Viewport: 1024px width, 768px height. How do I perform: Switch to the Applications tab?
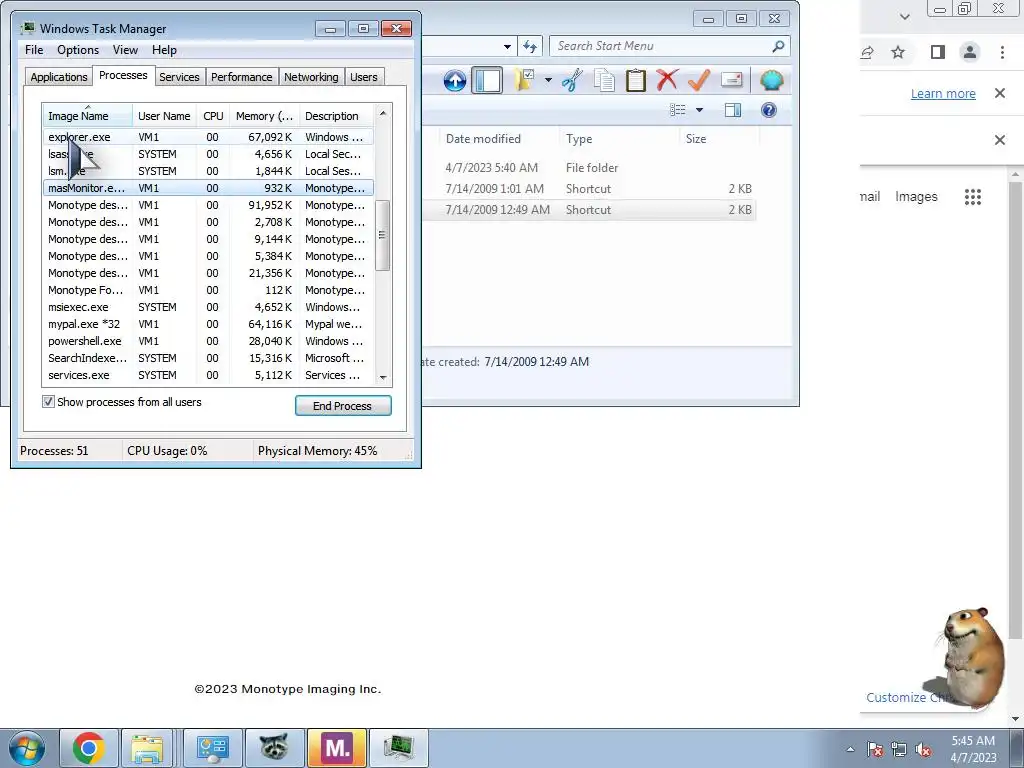click(x=59, y=77)
